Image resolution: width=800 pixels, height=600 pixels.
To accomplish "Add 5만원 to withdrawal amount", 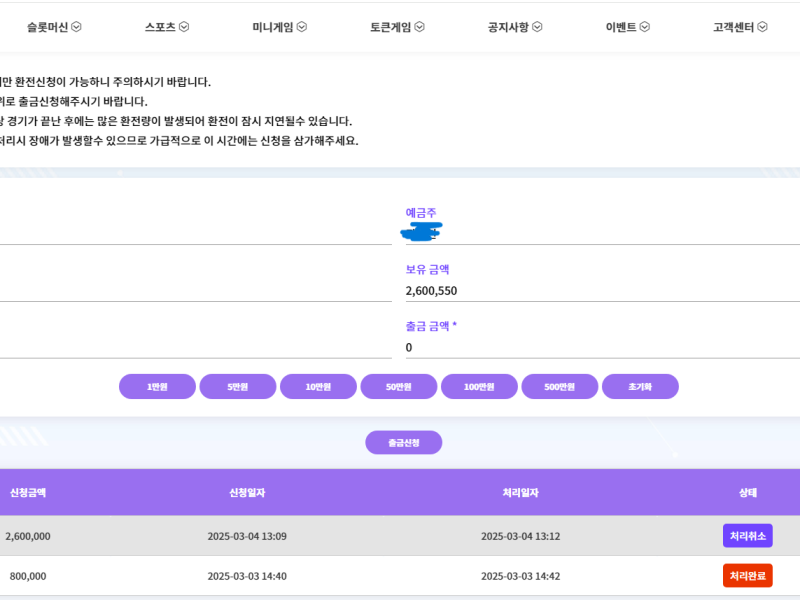I will (x=238, y=386).
